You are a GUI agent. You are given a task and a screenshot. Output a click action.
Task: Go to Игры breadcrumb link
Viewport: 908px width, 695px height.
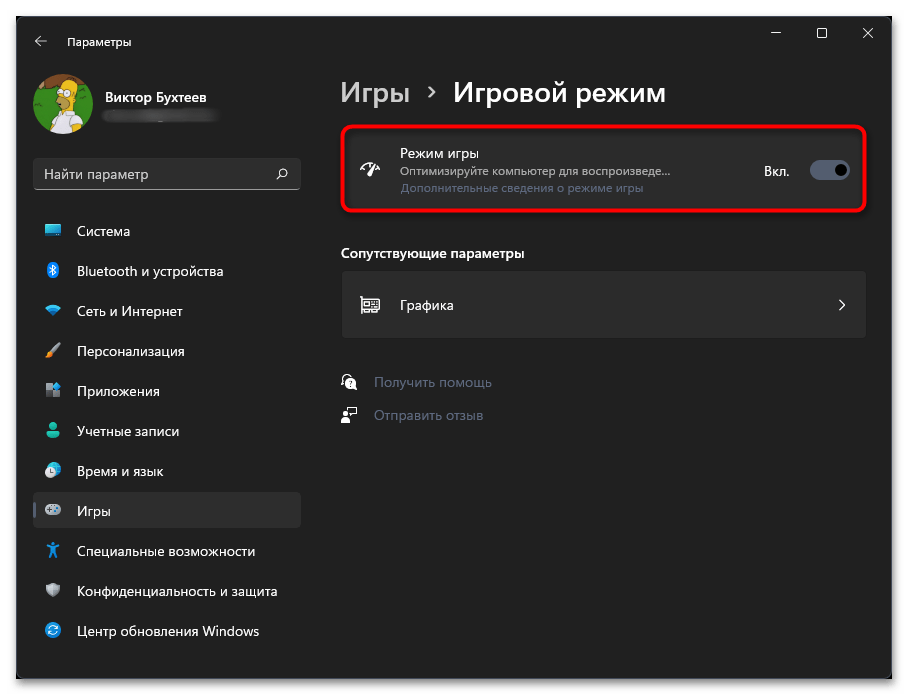click(x=375, y=93)
